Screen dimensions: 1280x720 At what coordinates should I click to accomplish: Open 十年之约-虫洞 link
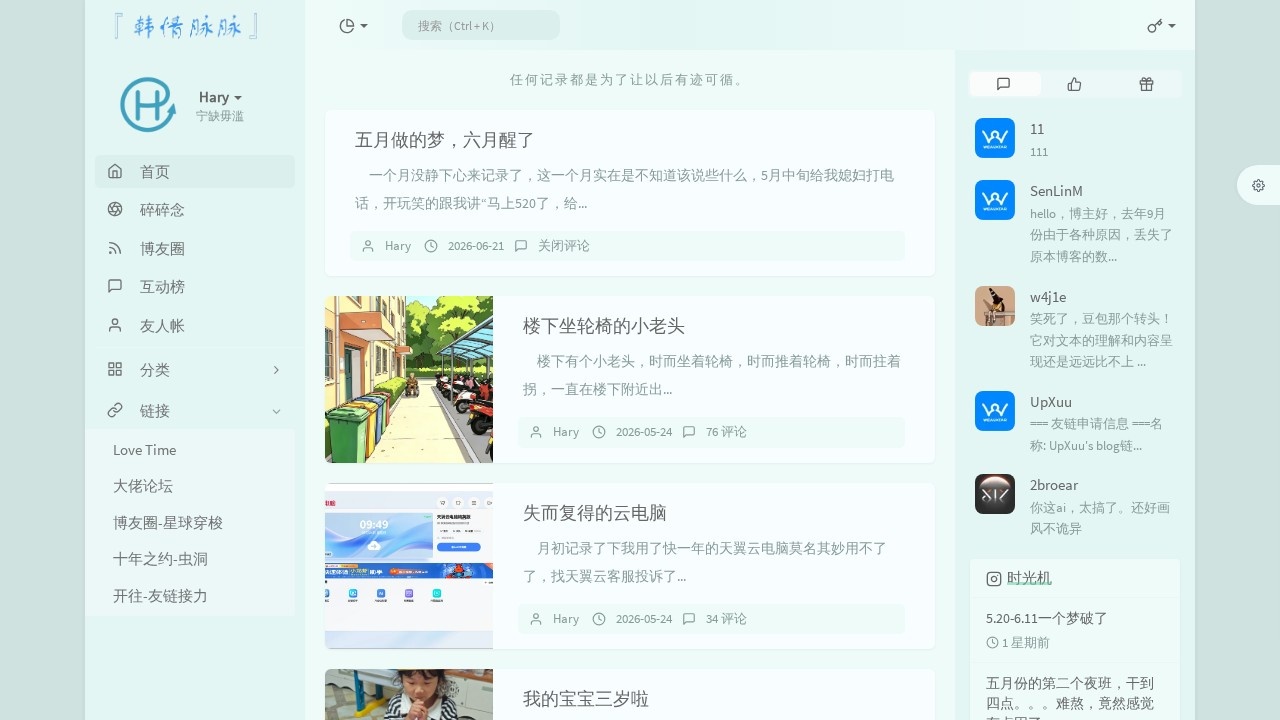(160, 559)
